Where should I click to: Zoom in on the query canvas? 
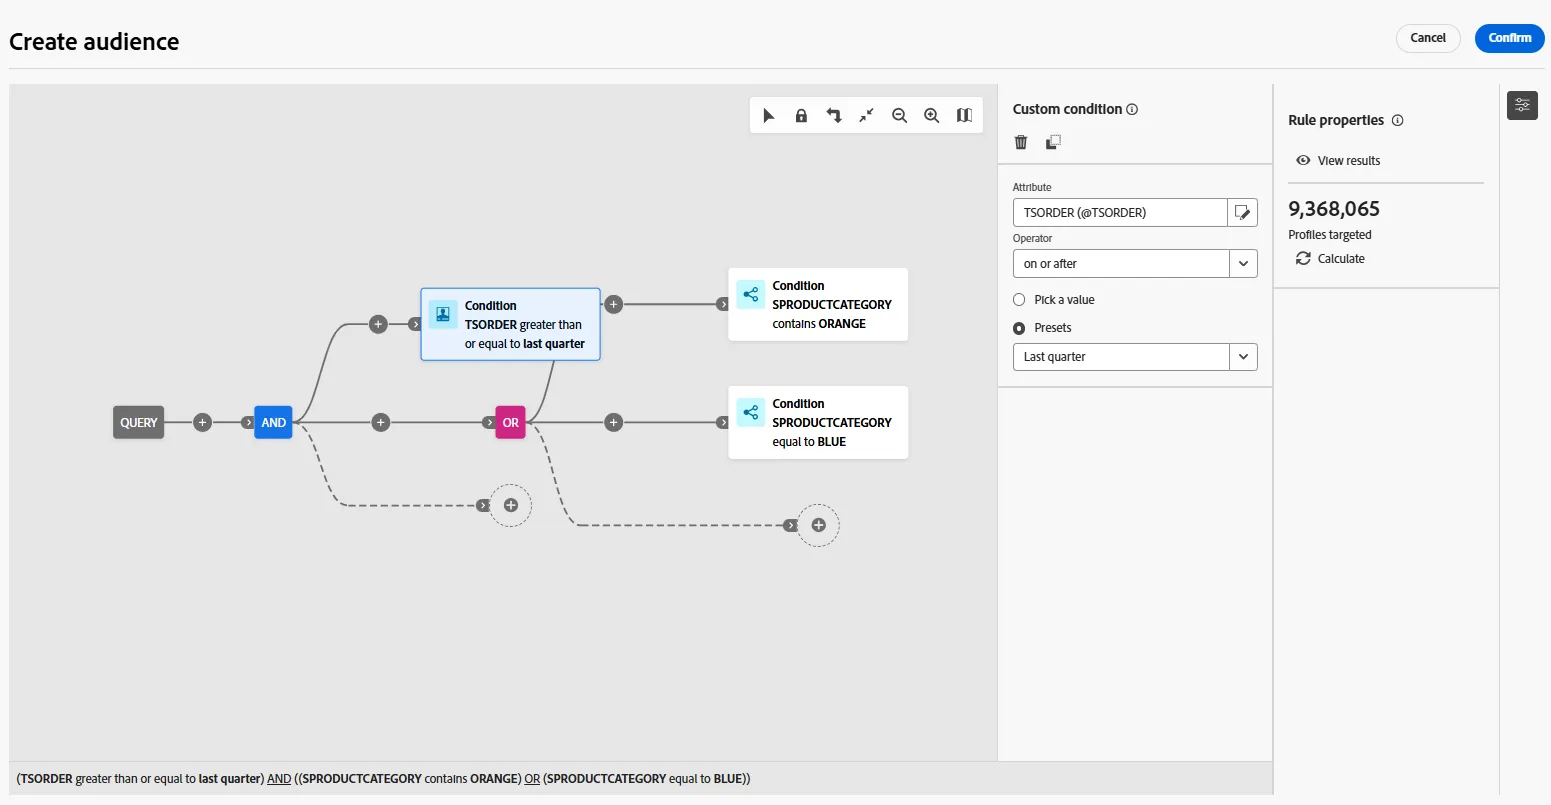click(931, 116)
